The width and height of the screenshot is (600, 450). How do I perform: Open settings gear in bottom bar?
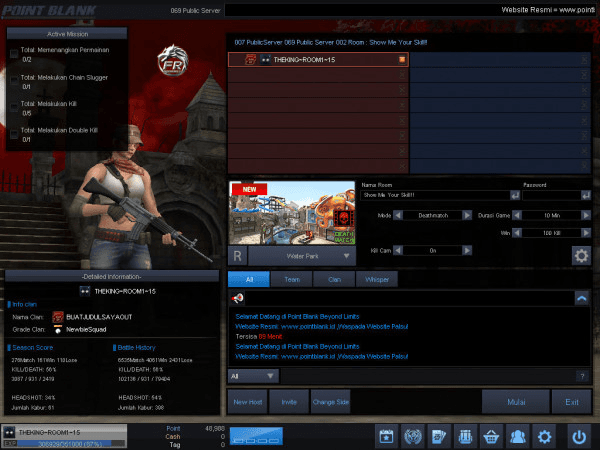click(x=544, y=436)
